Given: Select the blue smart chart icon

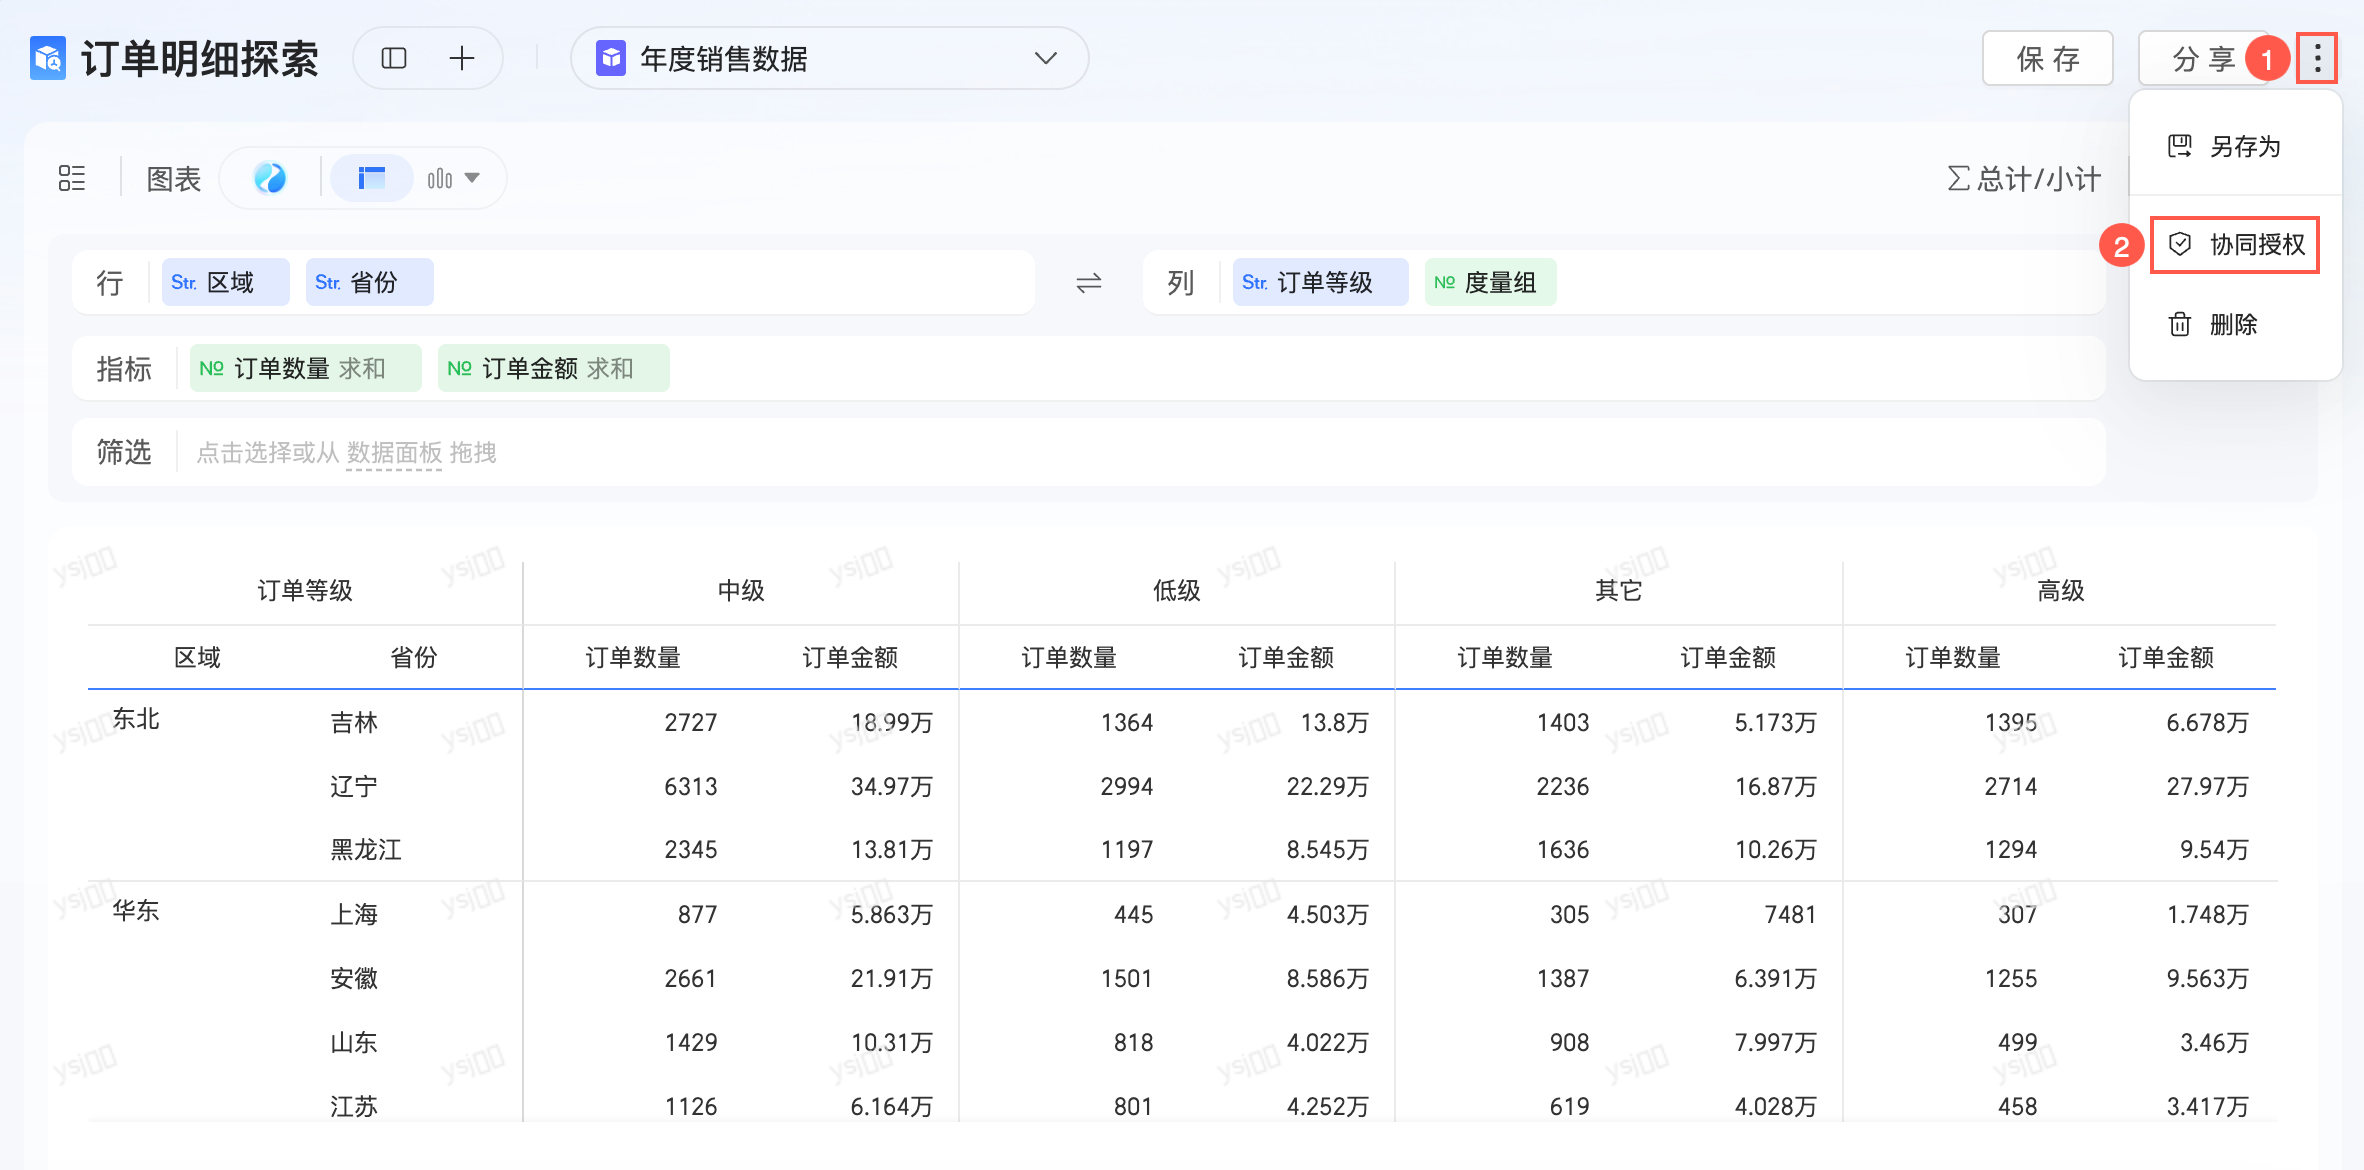Looking at the screenshot, I should [x=270, y=179].
